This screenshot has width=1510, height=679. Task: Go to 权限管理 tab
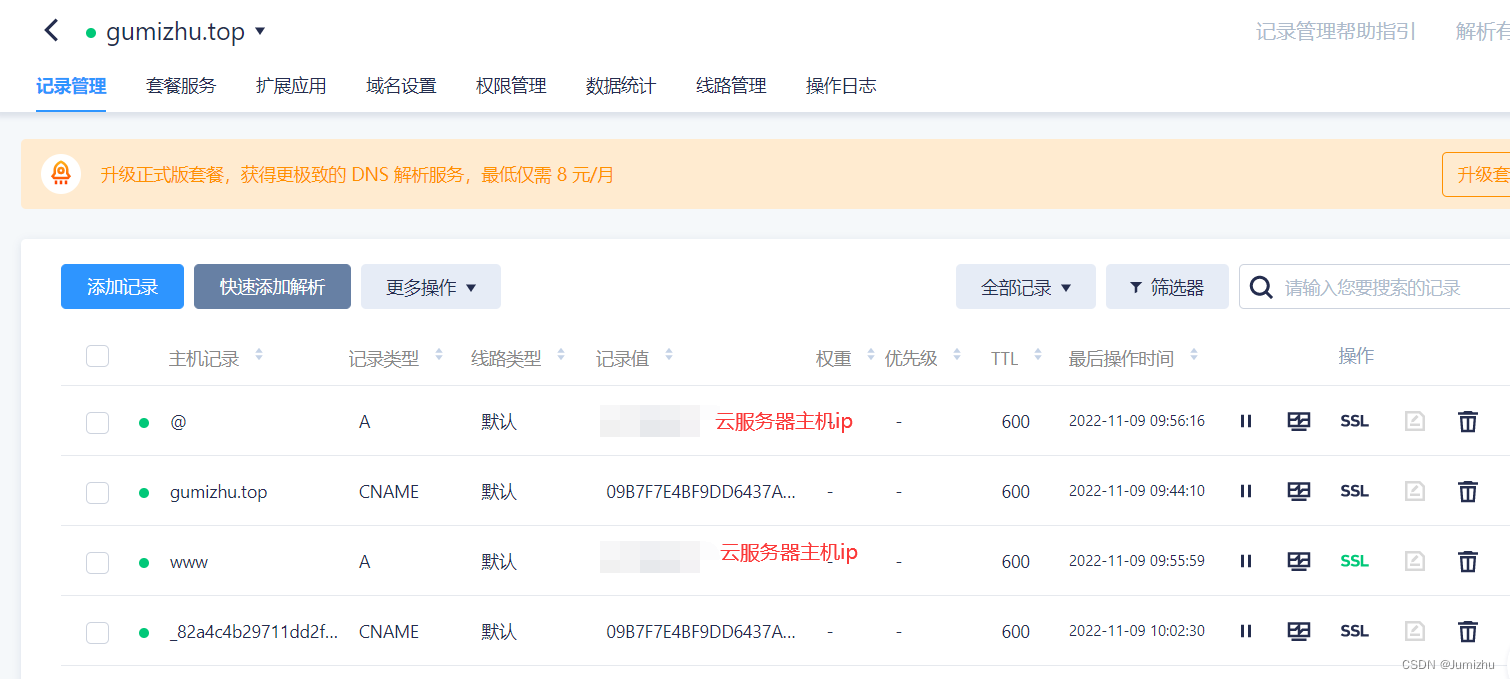pyautogui.click(x=511, y=86)
